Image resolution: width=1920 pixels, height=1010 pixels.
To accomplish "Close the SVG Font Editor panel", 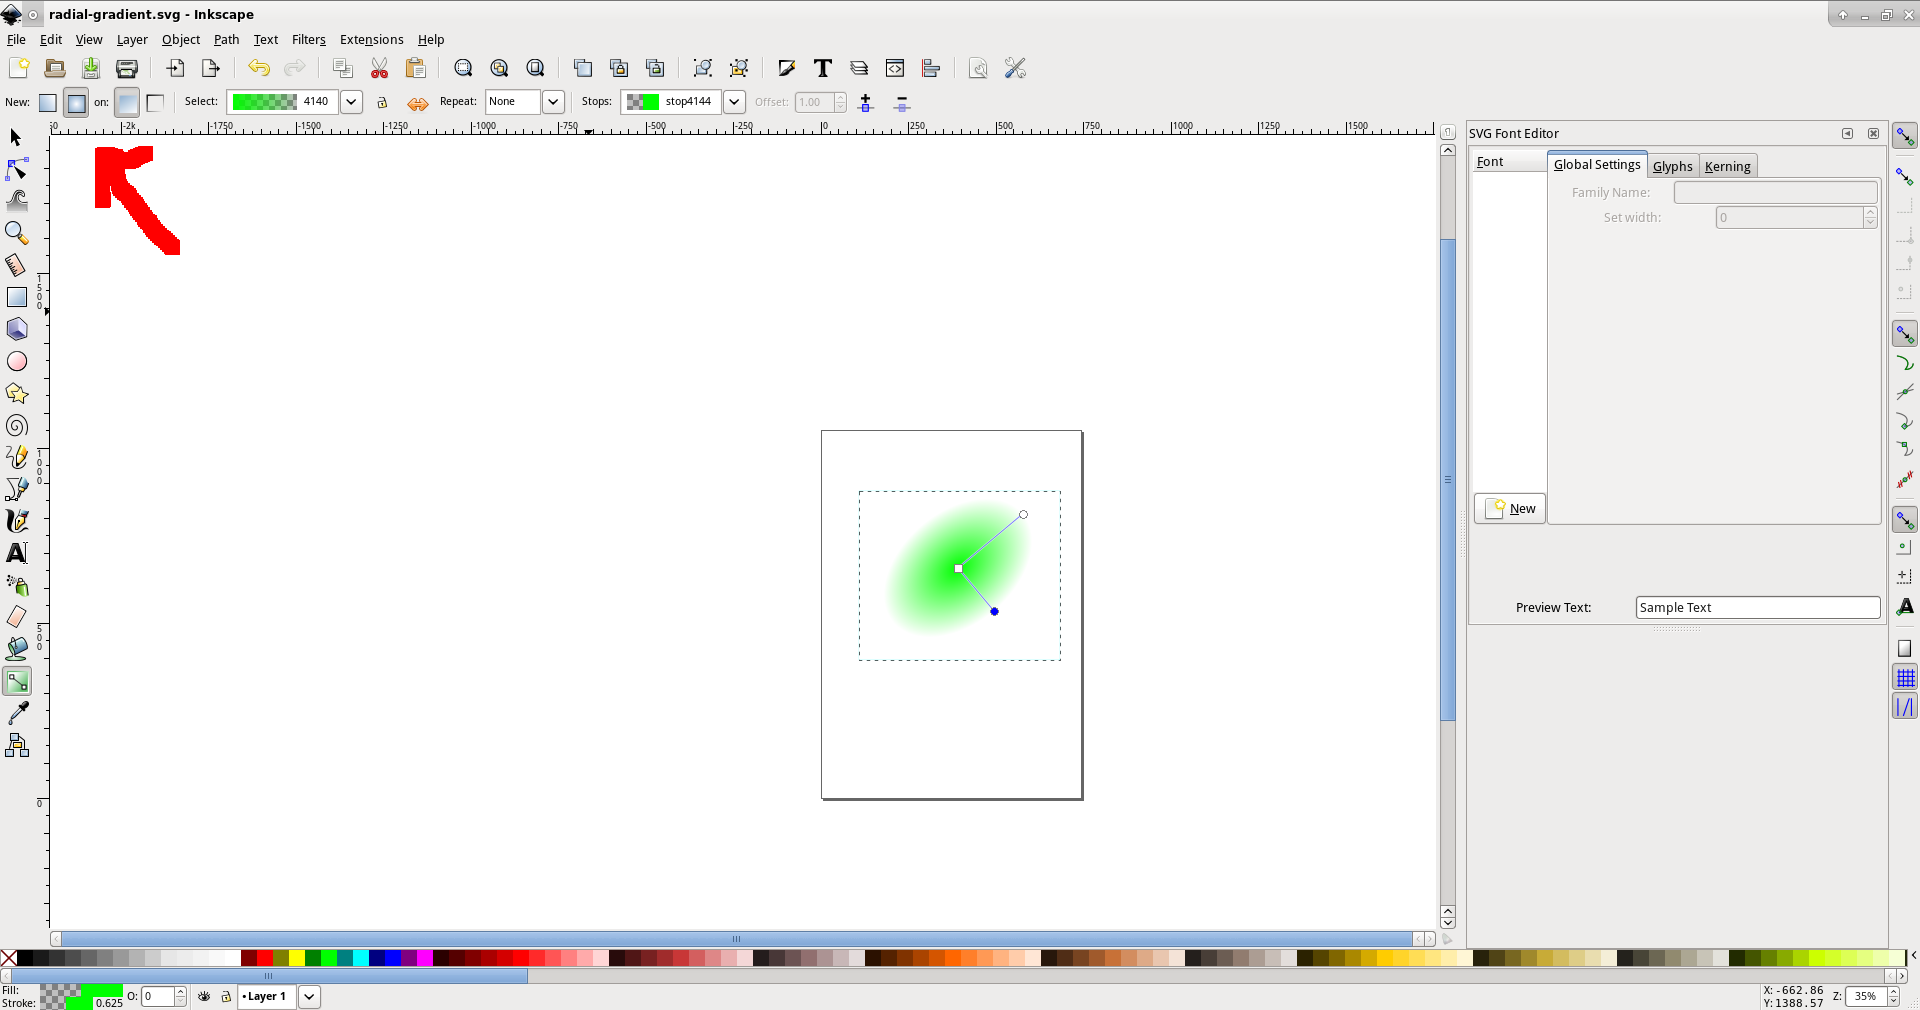I will tap(1873, 133).
